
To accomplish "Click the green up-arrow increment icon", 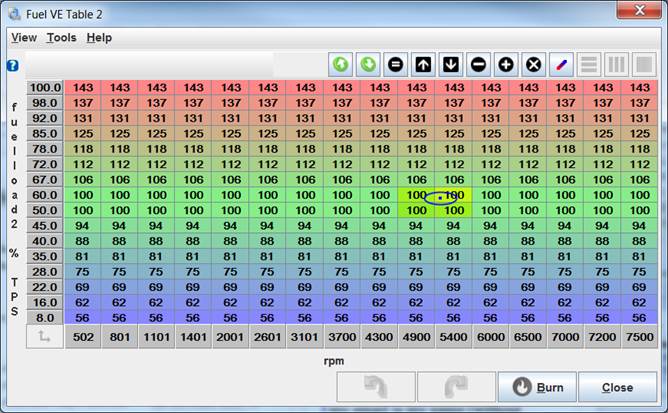I will [x=341, y=64].
